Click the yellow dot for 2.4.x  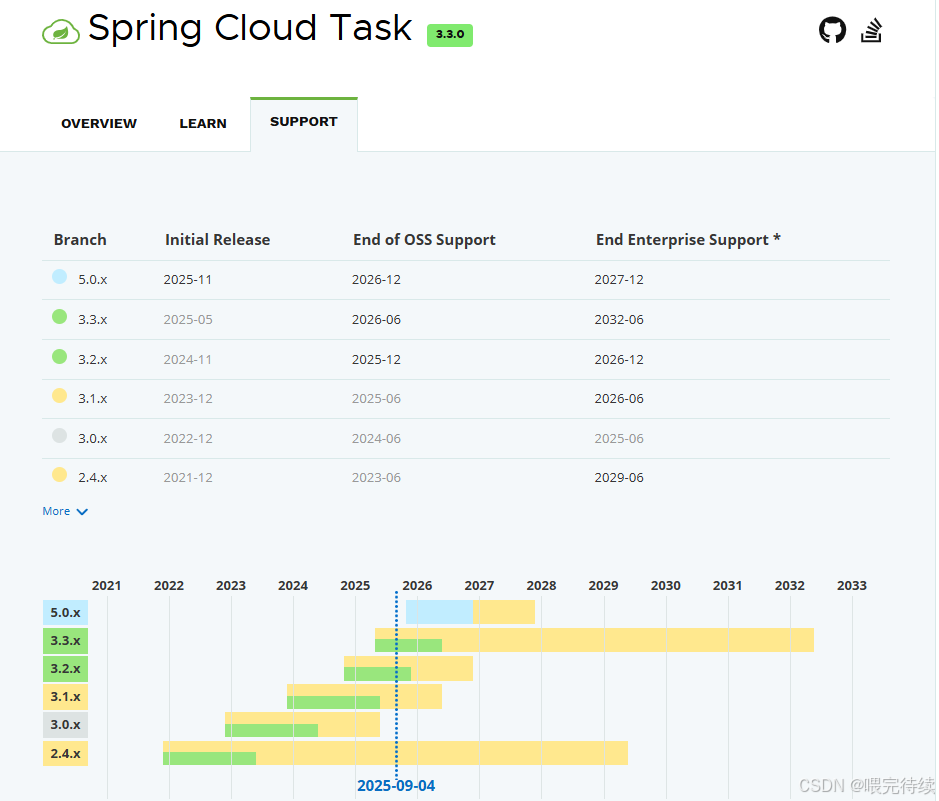tap(59, 475)
